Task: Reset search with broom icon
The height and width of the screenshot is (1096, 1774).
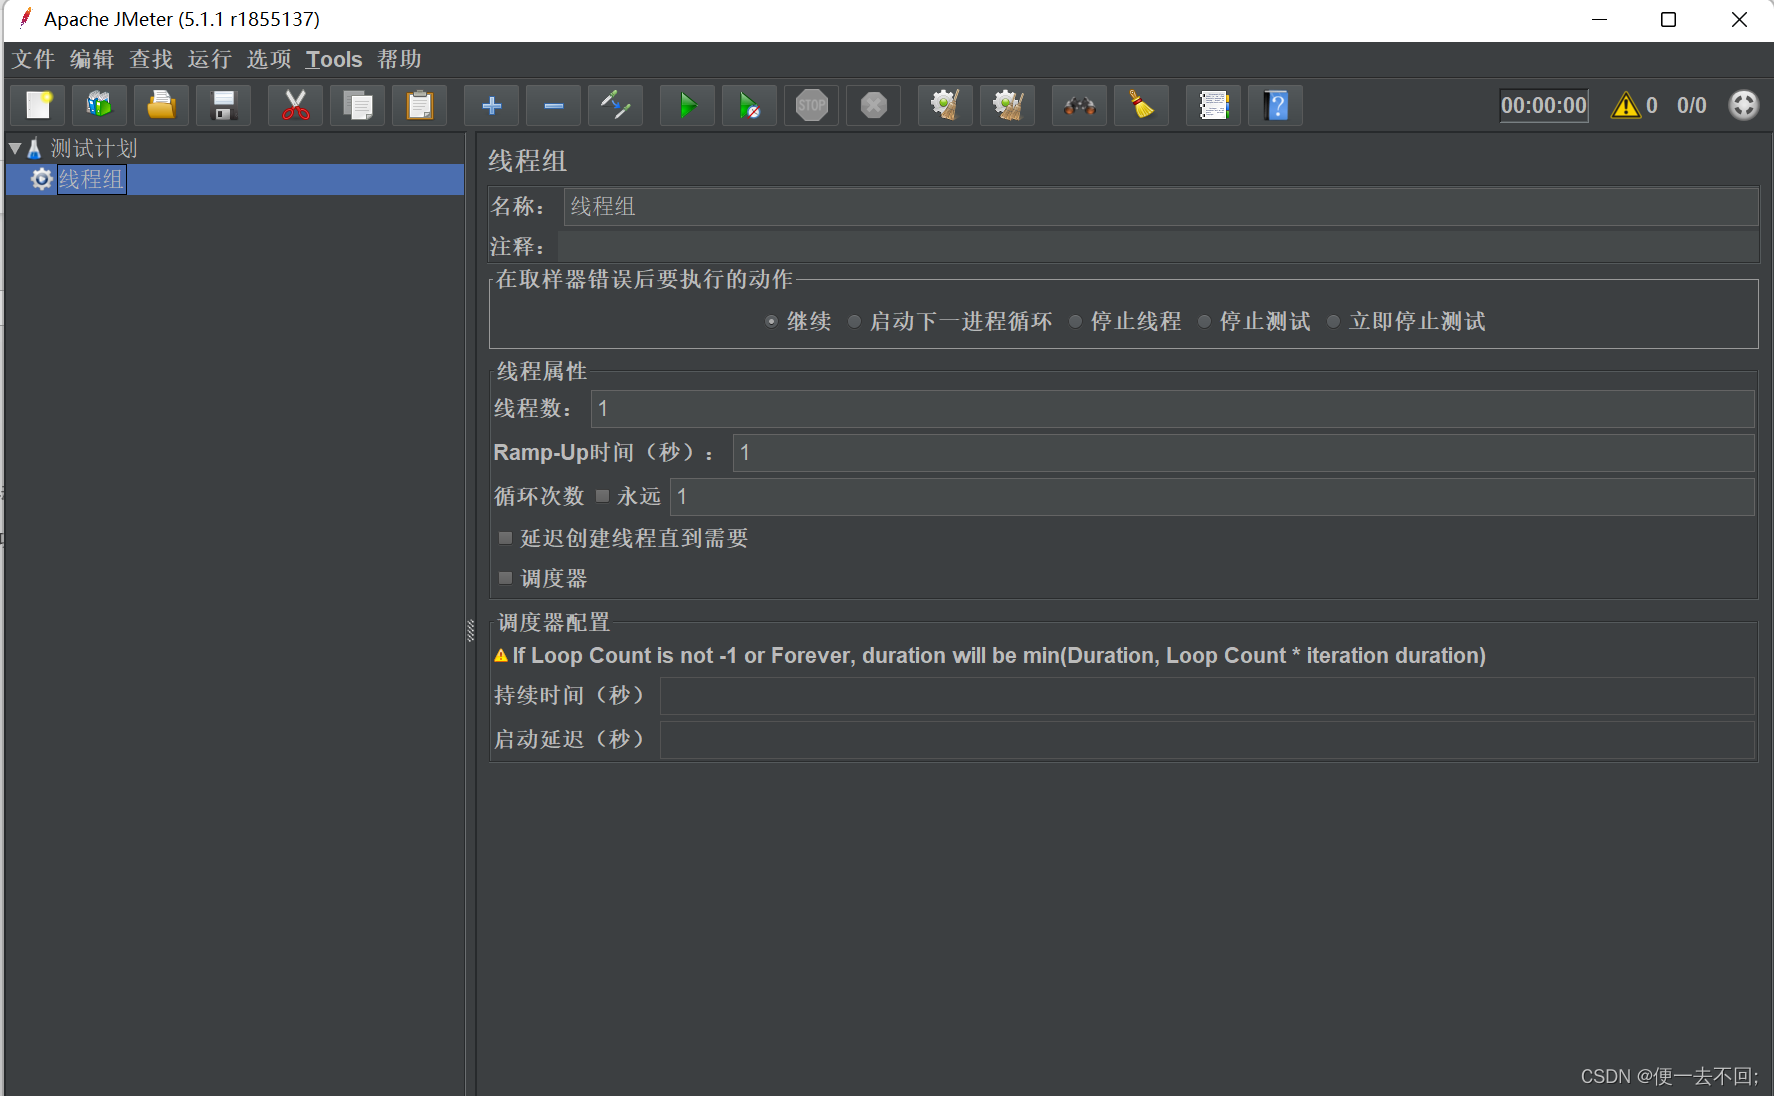Action: pos(1142,105)
